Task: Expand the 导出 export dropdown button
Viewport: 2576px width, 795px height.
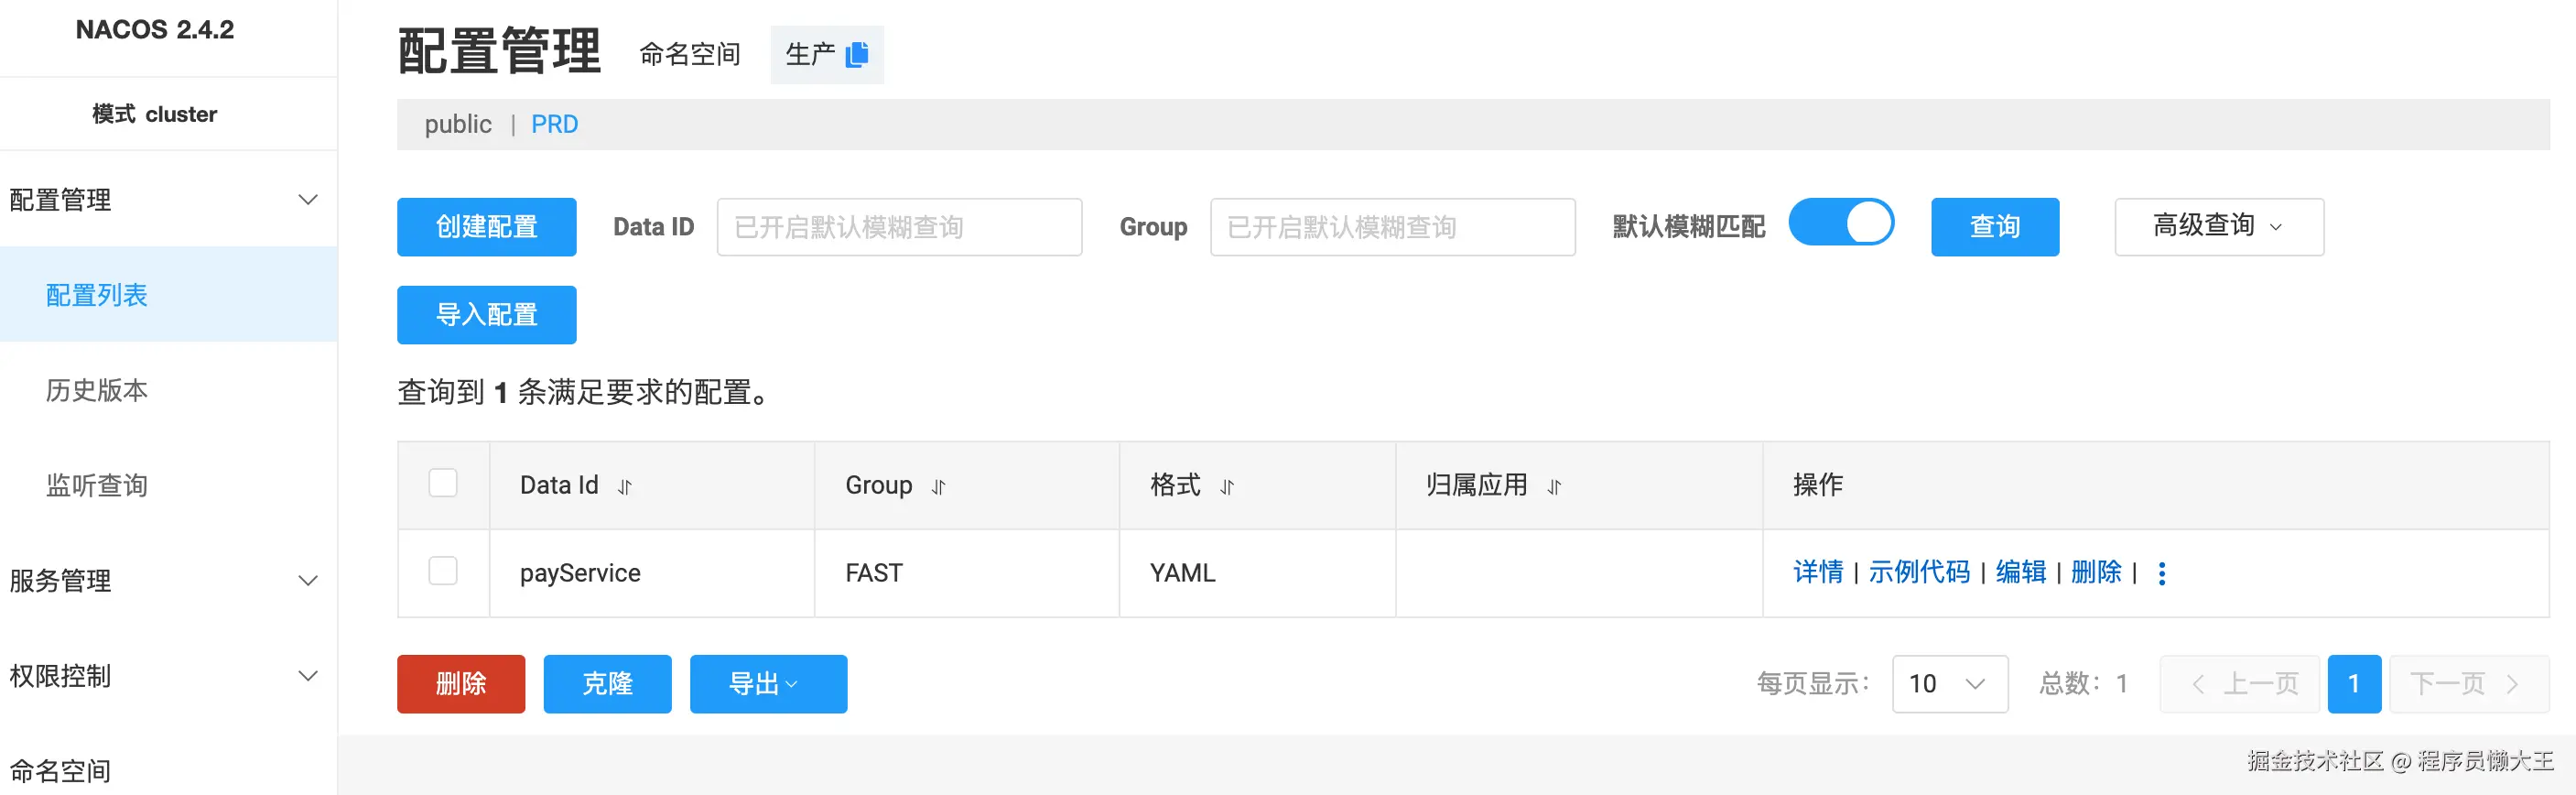Action: tap(768, 684)
